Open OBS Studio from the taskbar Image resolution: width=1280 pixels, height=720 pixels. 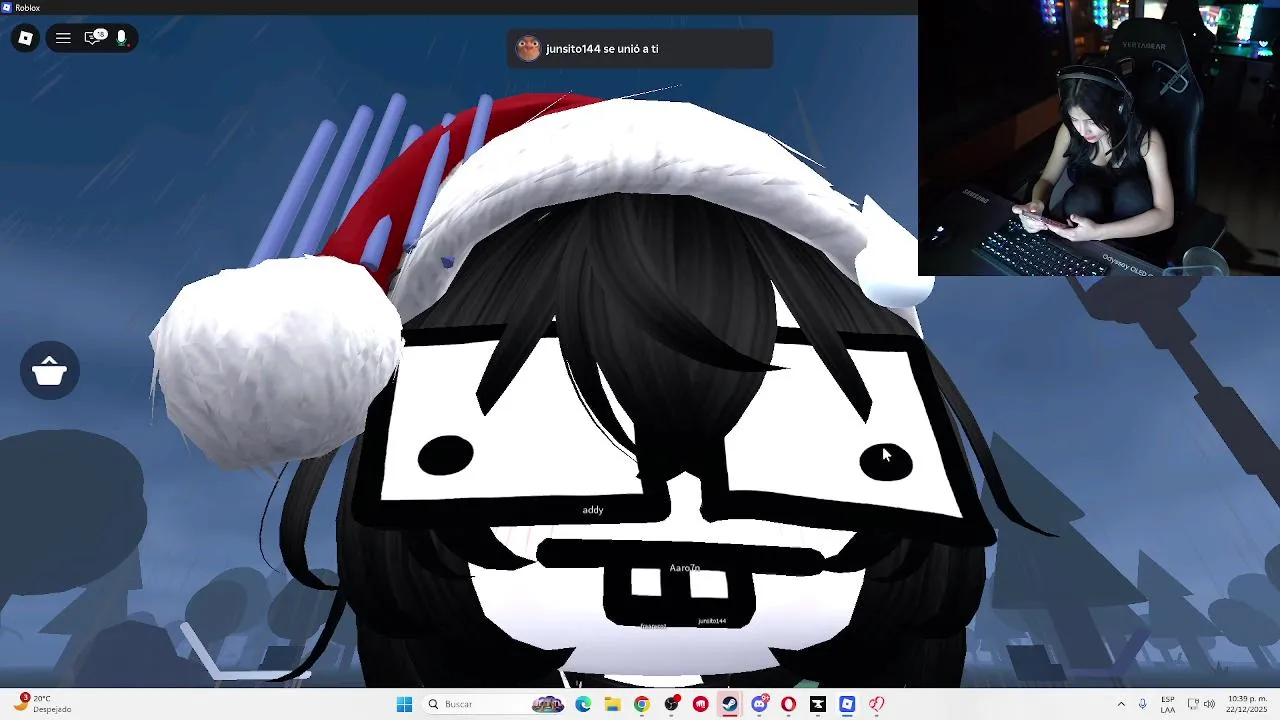pos(671,704)
